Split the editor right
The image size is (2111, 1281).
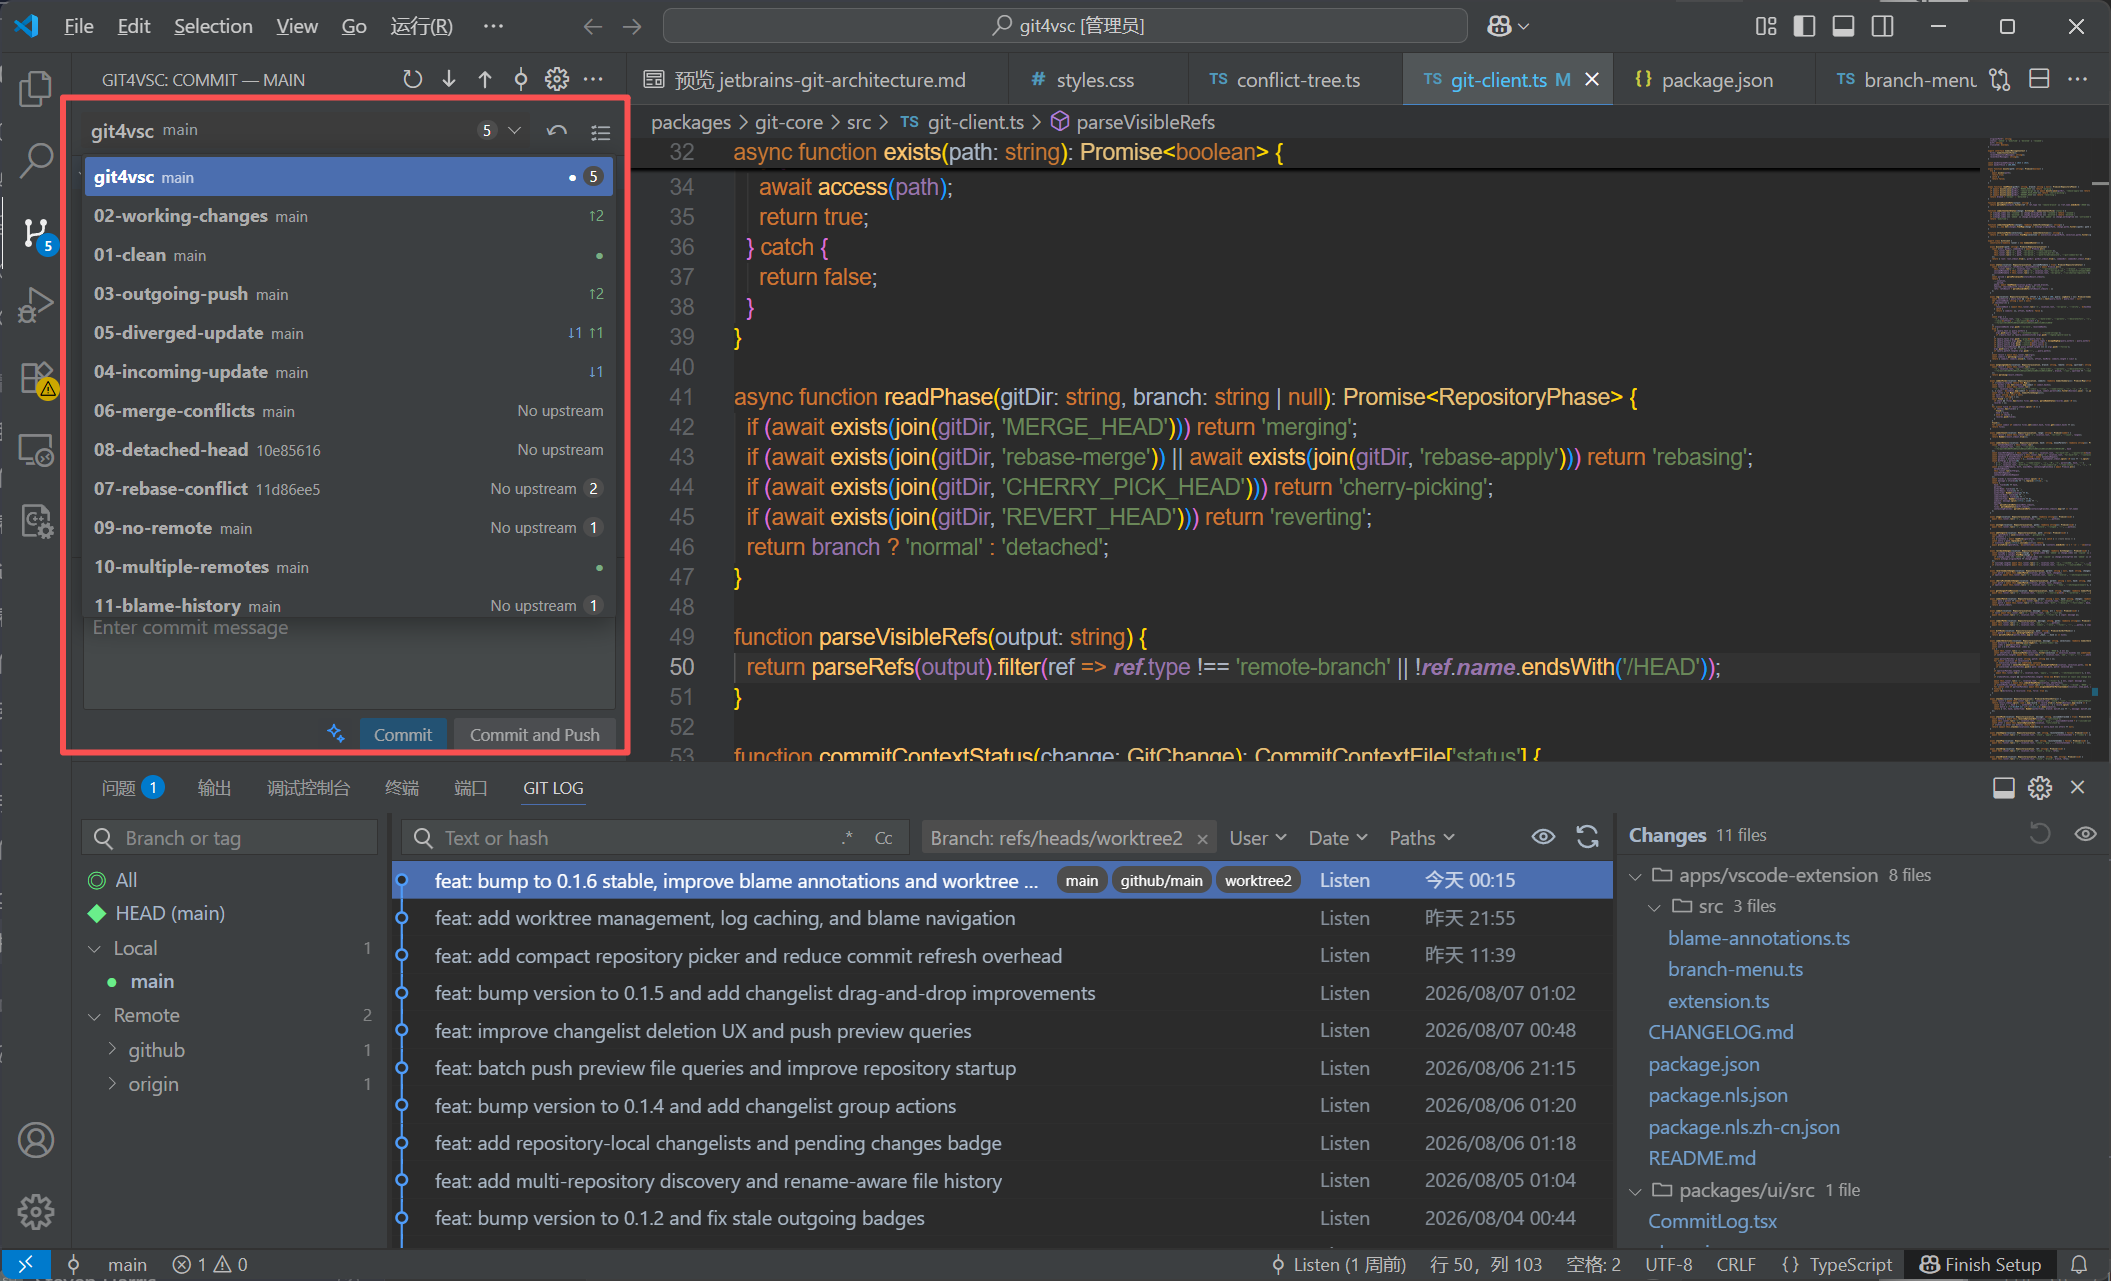coord(2039,79)
